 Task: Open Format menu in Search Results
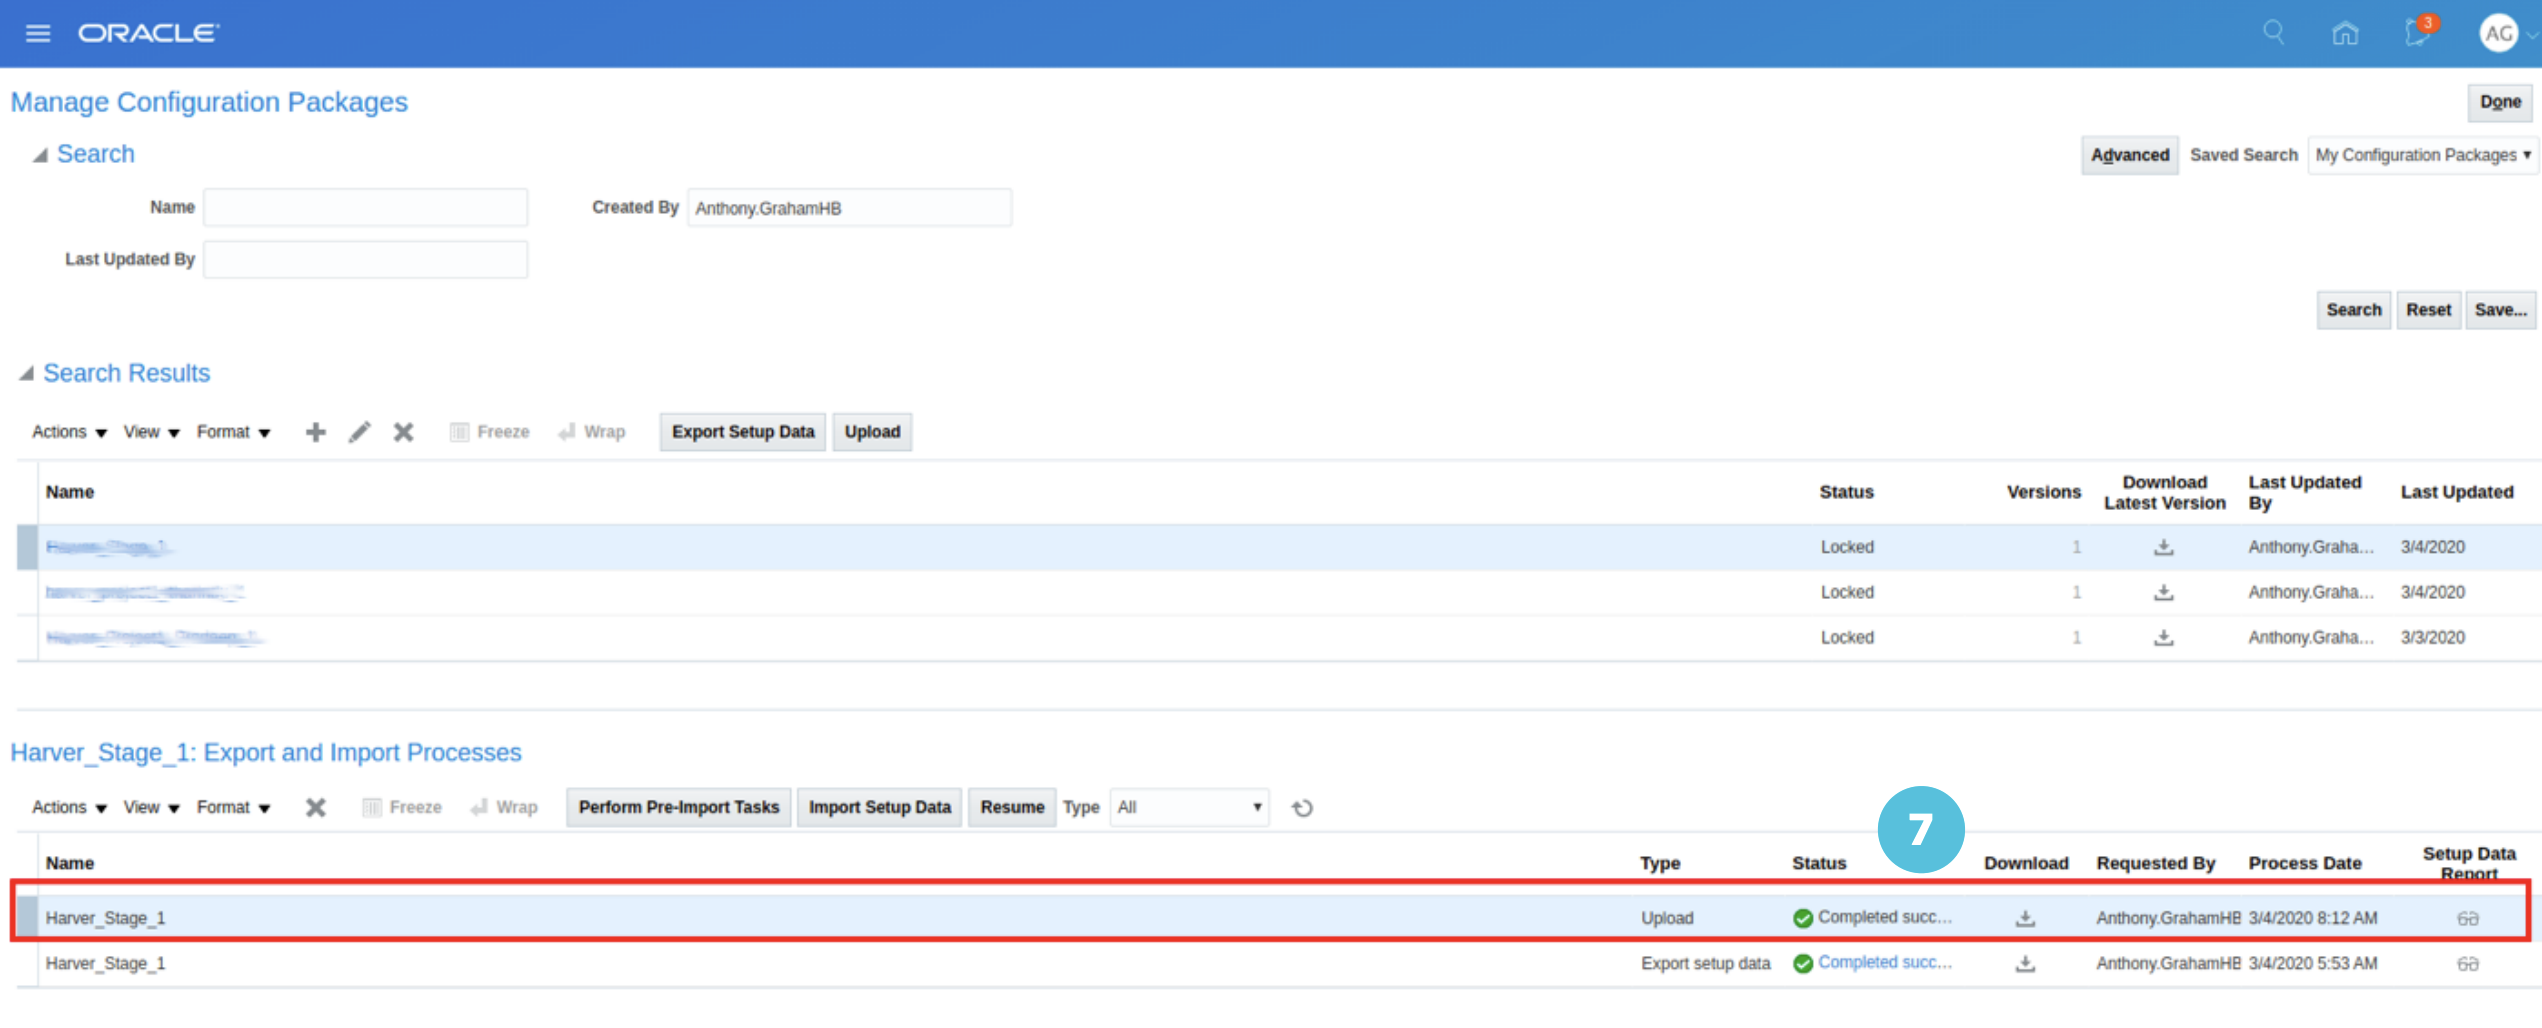[x=233, y=432]
